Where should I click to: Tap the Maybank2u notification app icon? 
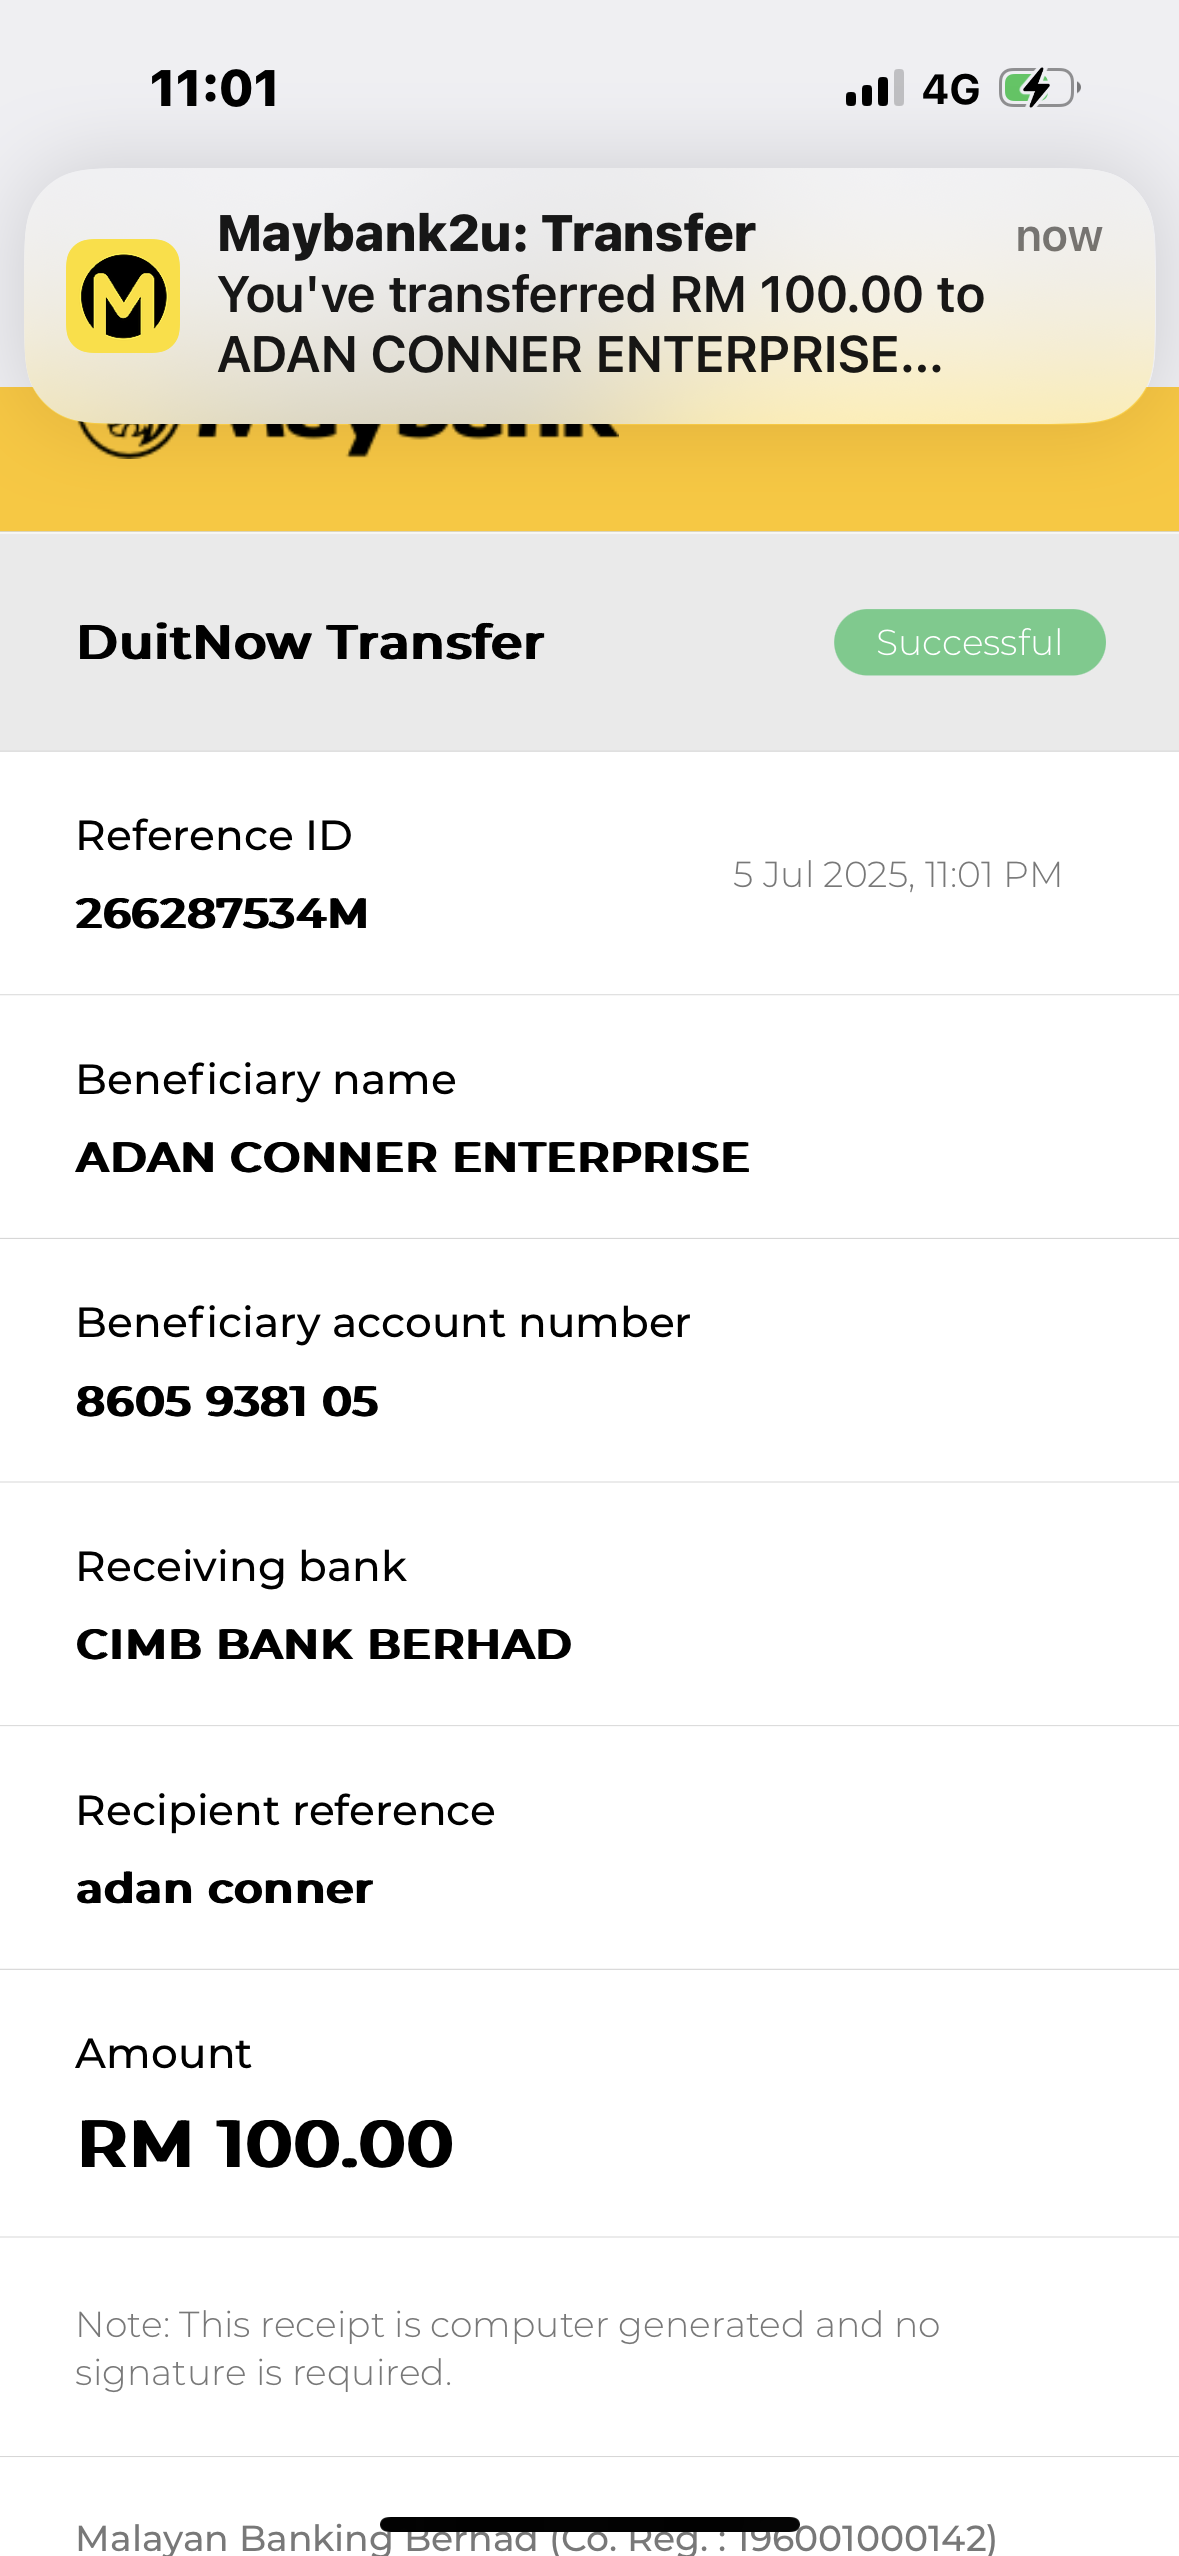pos(123,296)
